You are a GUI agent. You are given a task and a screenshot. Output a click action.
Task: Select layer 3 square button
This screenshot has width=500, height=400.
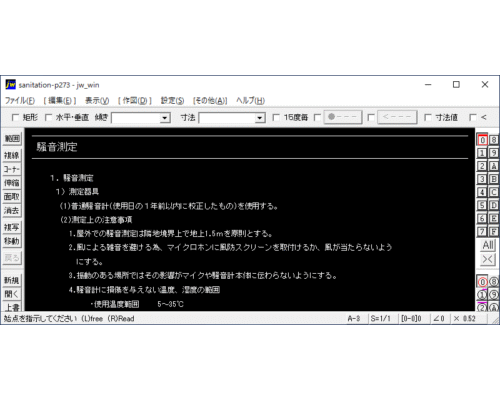tap(482, 179)
